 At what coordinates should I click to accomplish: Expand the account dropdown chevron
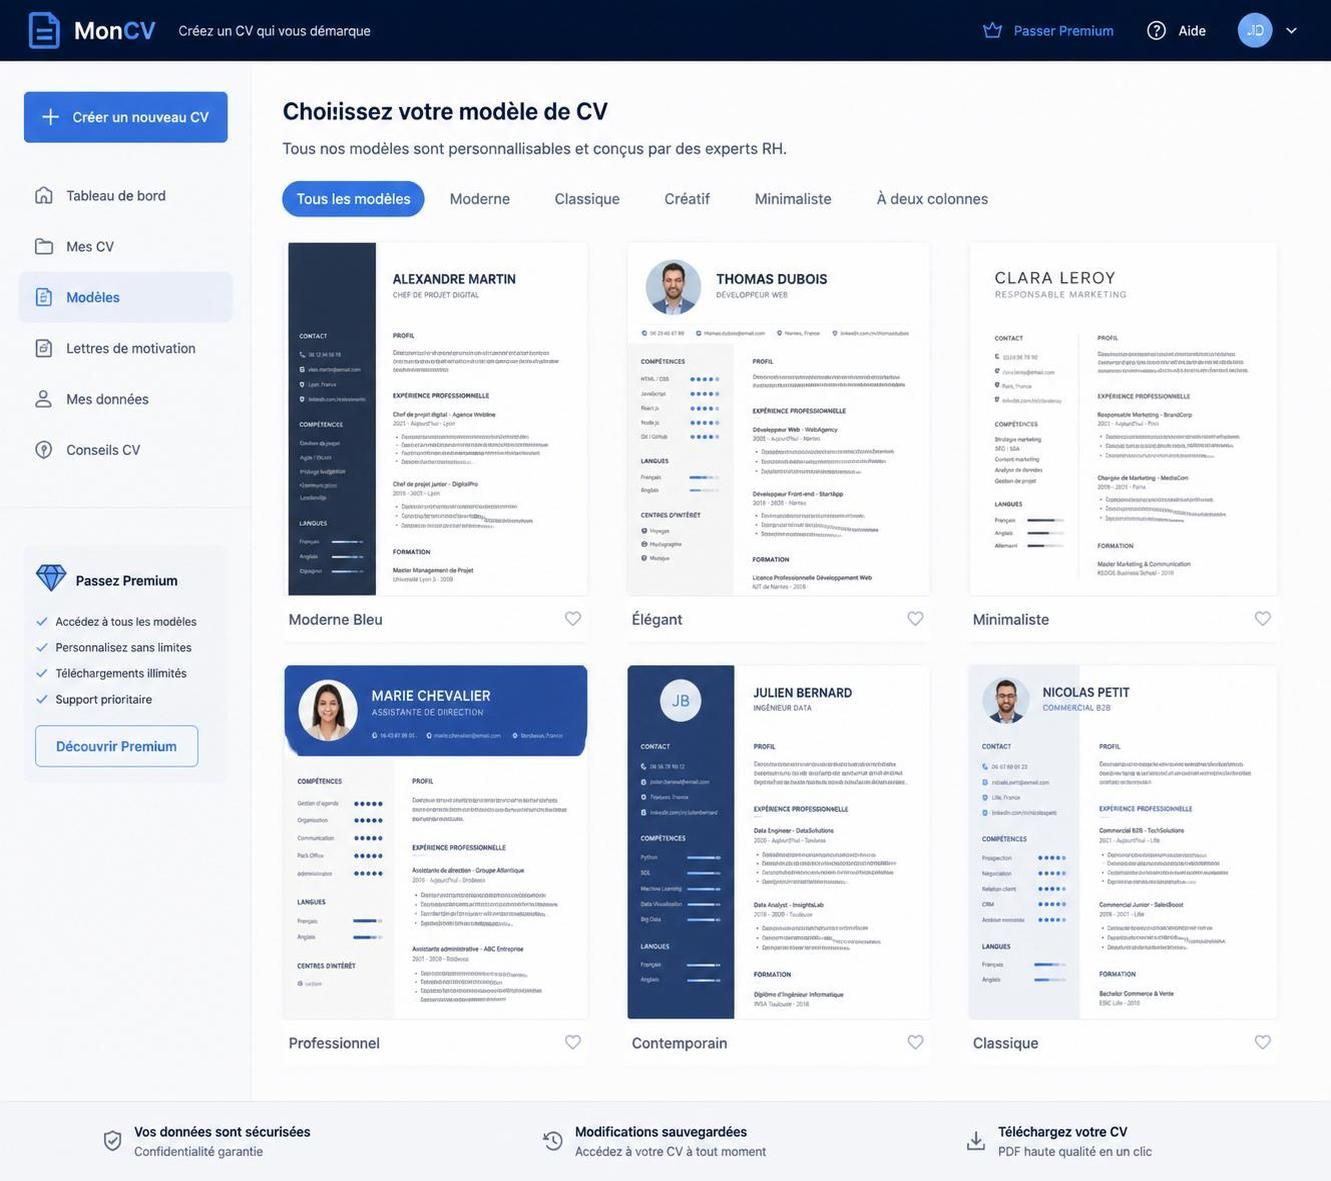click(1291, 30)
